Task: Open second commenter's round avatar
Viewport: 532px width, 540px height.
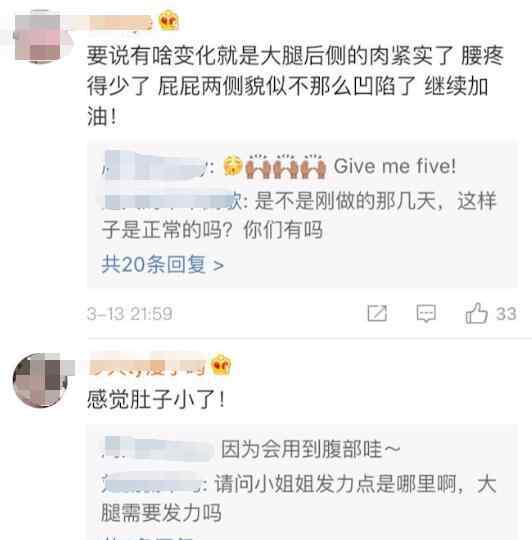Action: pos(39,380)
